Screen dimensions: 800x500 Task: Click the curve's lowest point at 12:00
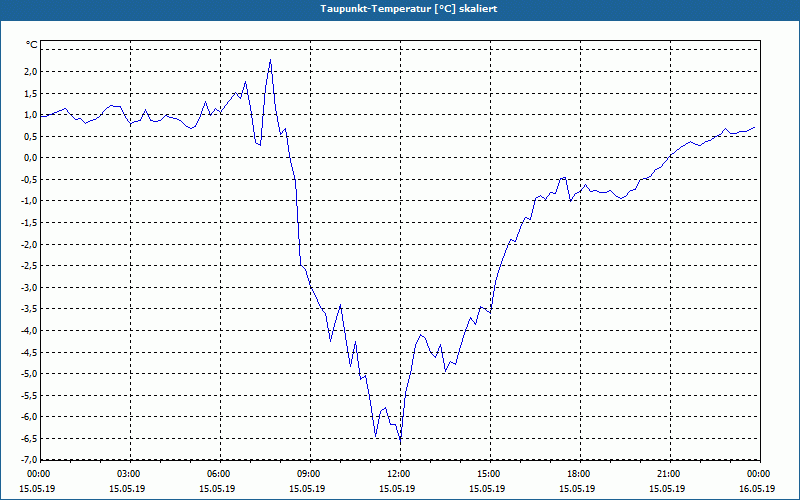(x=400, y=439)
